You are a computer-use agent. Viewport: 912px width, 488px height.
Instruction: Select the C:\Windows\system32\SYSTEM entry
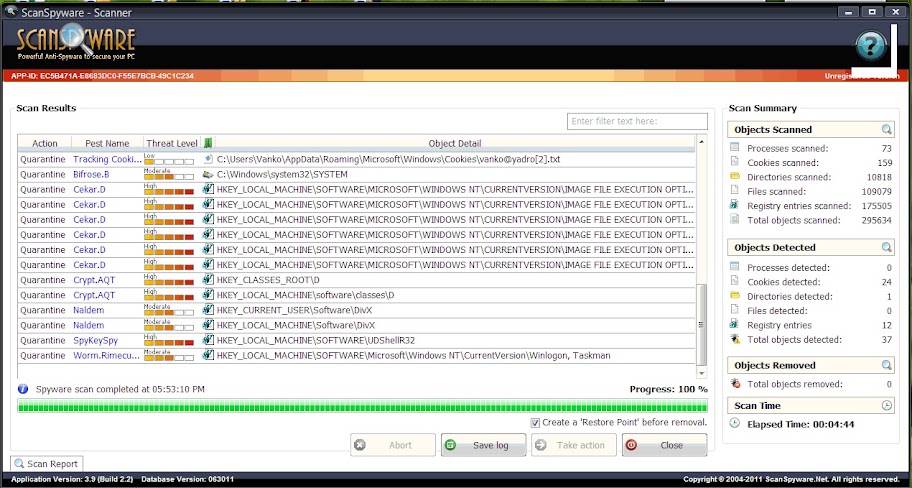282,174
